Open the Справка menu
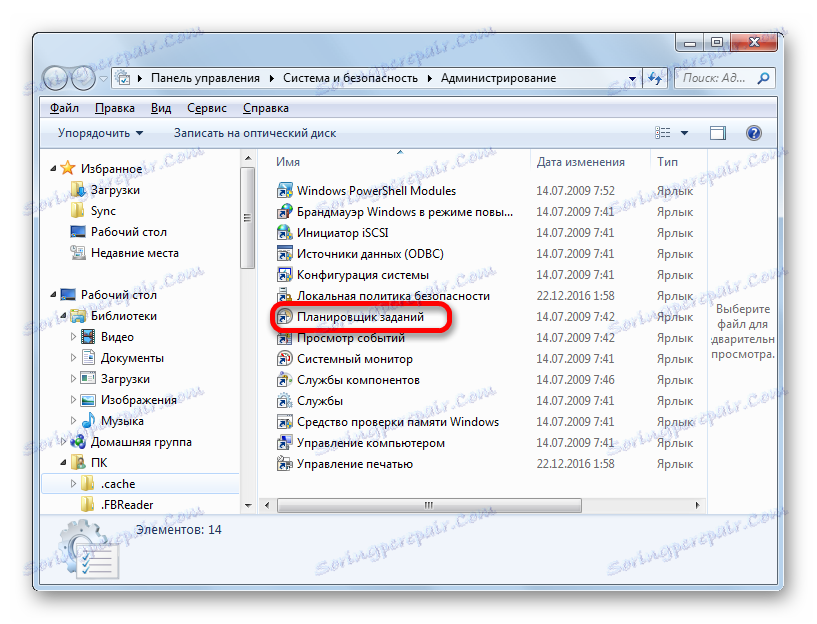This screenshot has width=817, height=624. point(266,108)
